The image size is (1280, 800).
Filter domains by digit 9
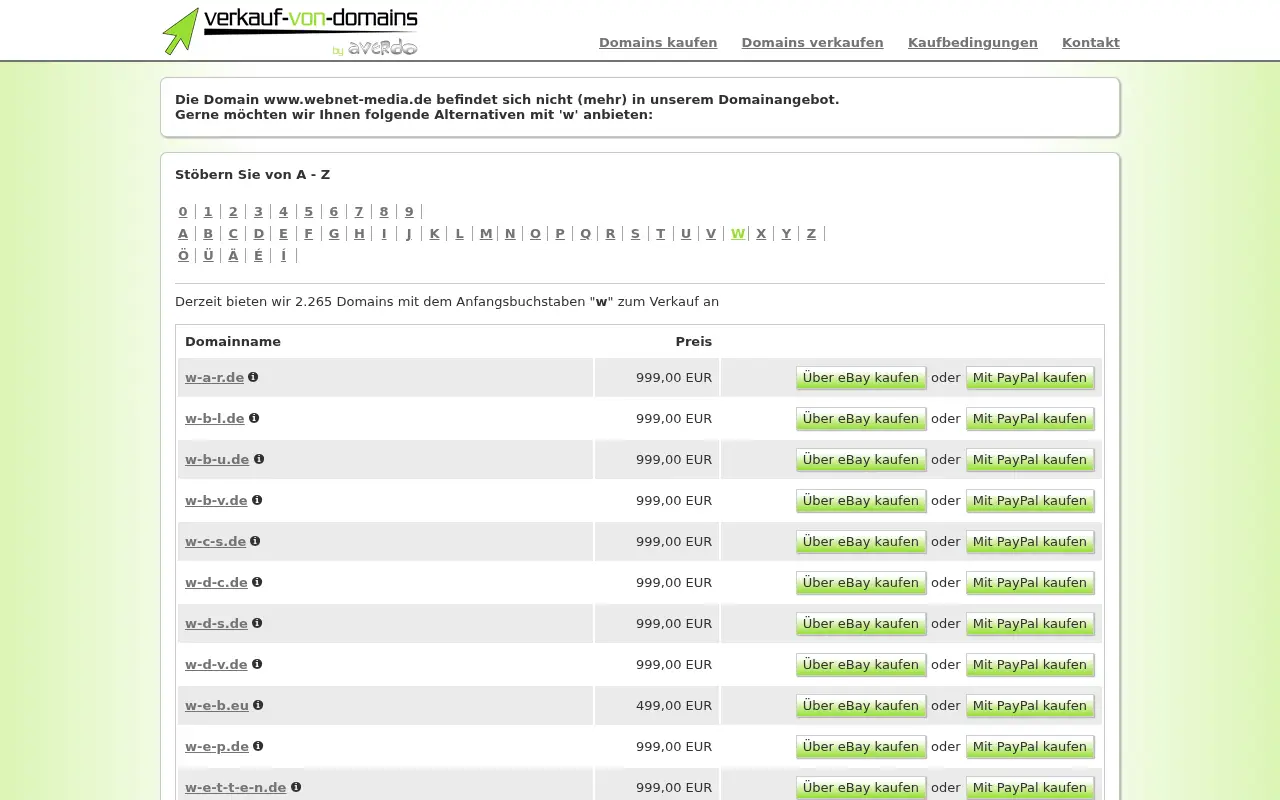[409, 211]
